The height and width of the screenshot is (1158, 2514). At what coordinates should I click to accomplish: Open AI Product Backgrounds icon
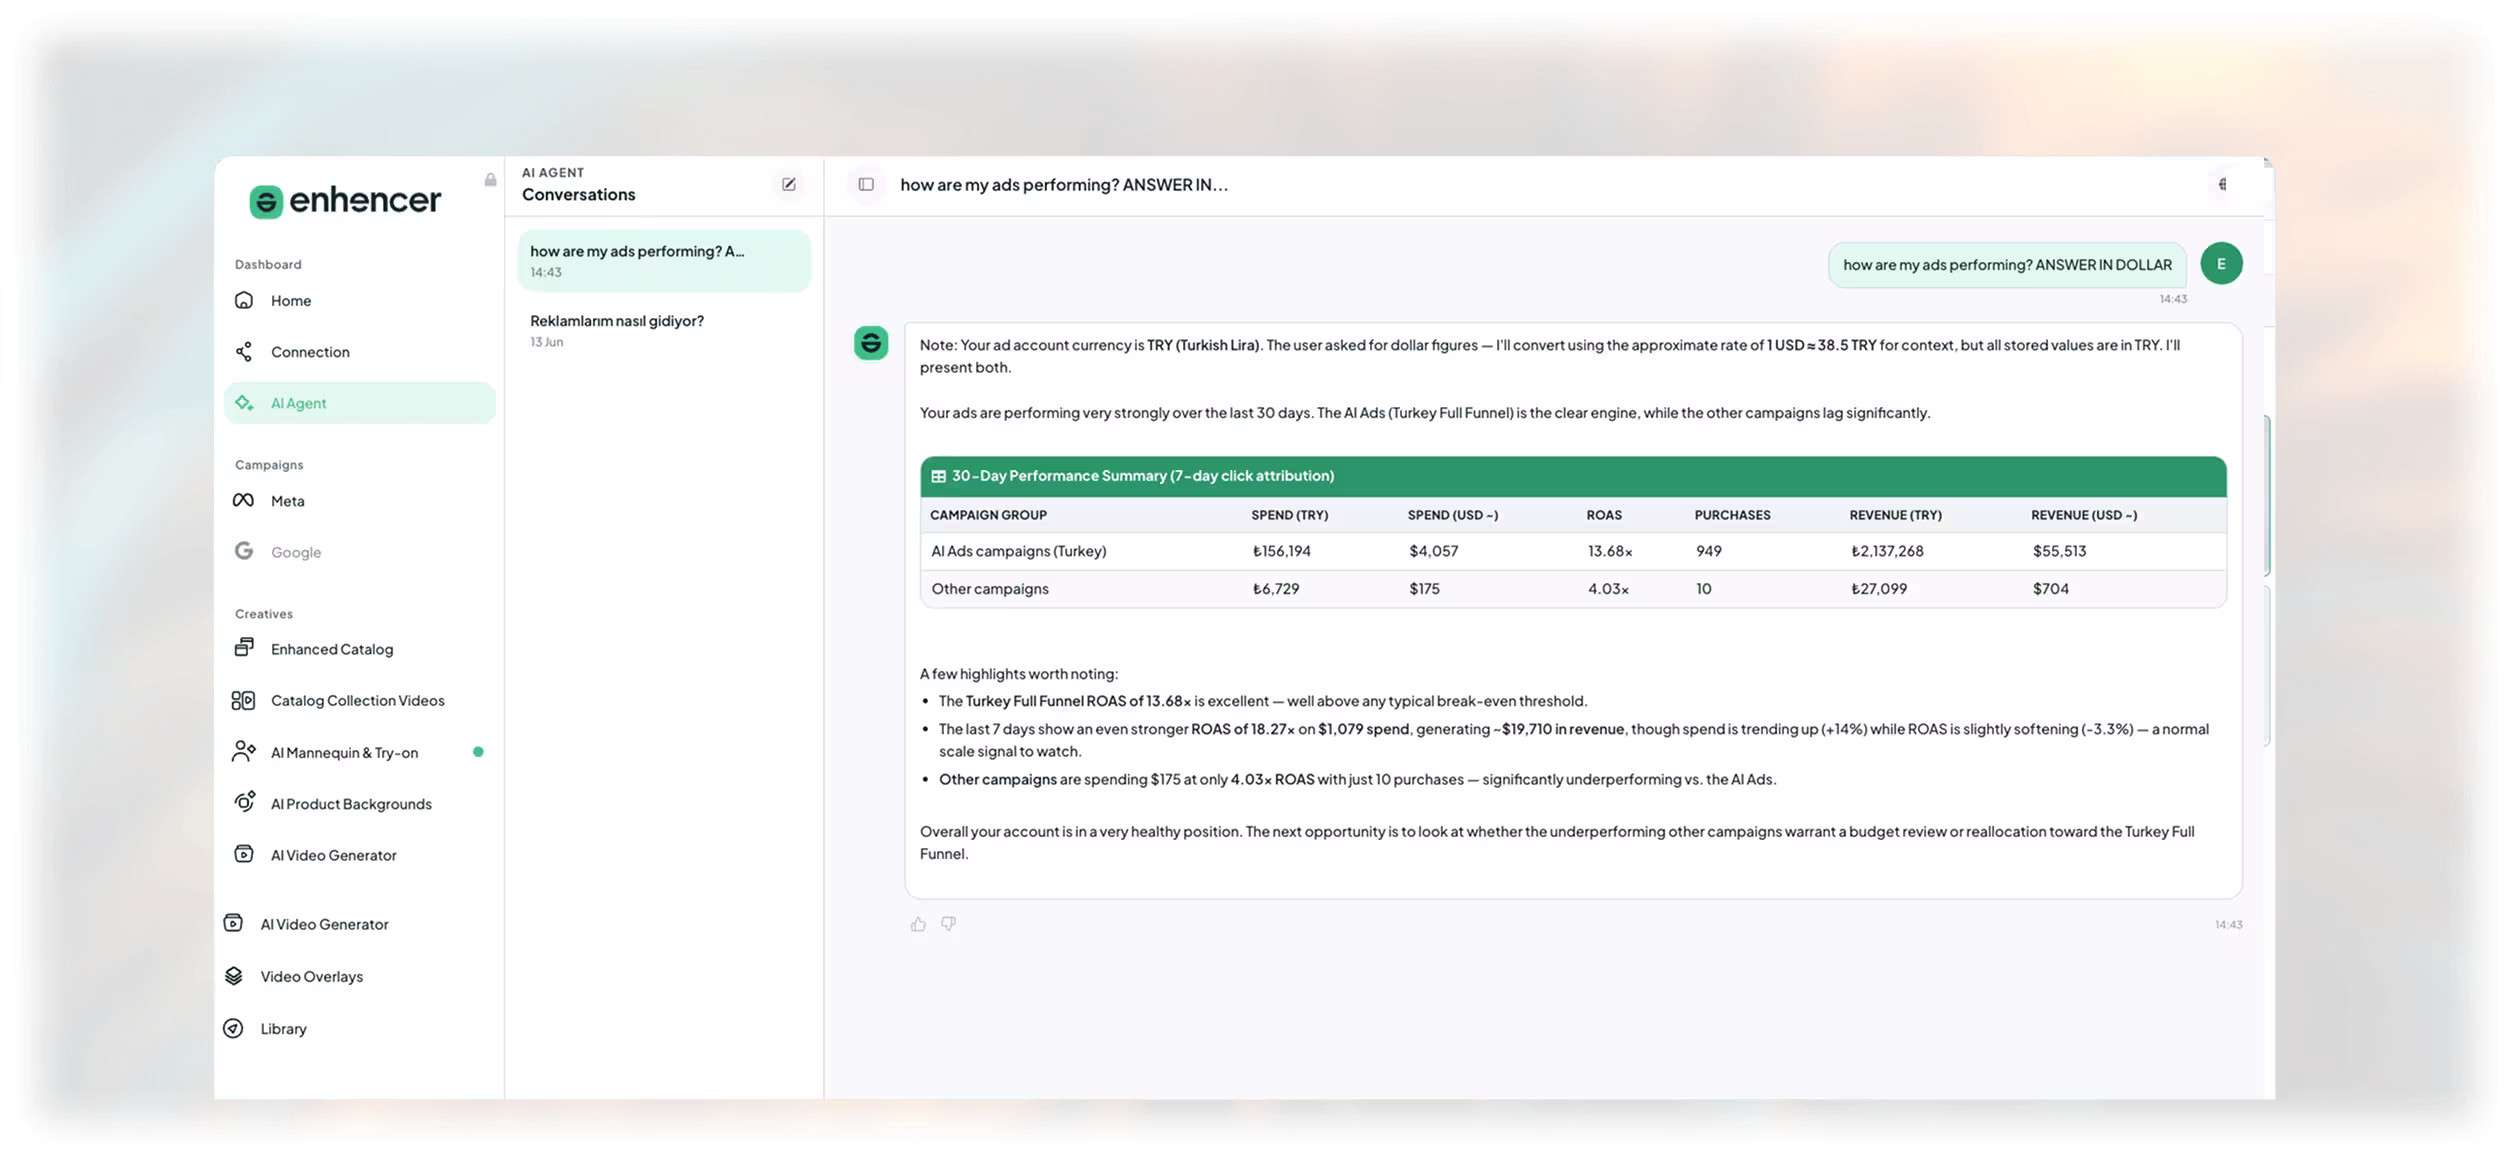243,803
